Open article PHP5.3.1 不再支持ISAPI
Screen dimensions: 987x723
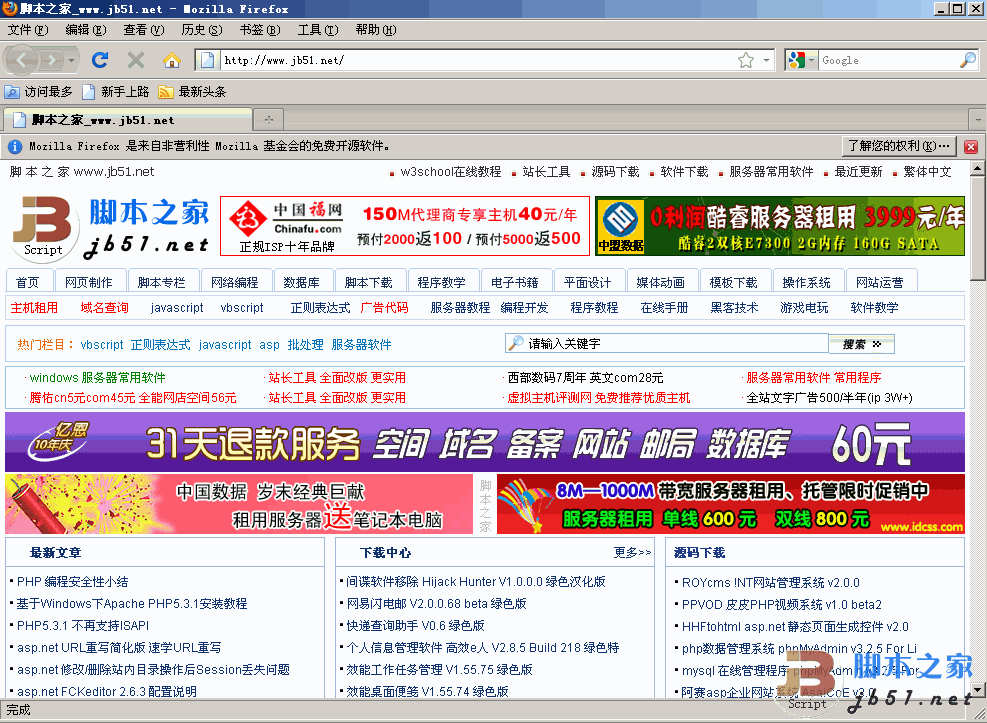click(x=83, y=626)
